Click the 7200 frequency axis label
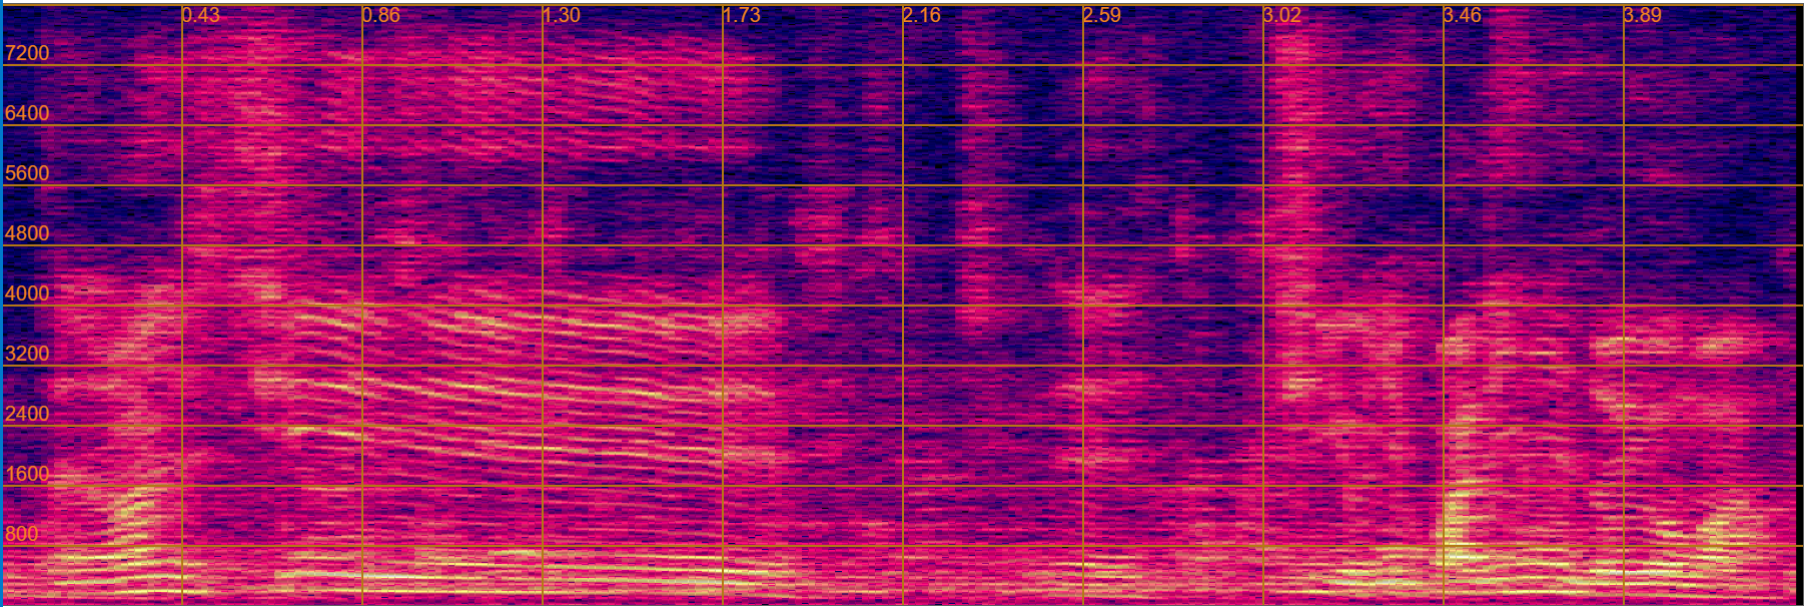Image resolution: width=1805 pixels, height=607 pixels. [27, 54]
